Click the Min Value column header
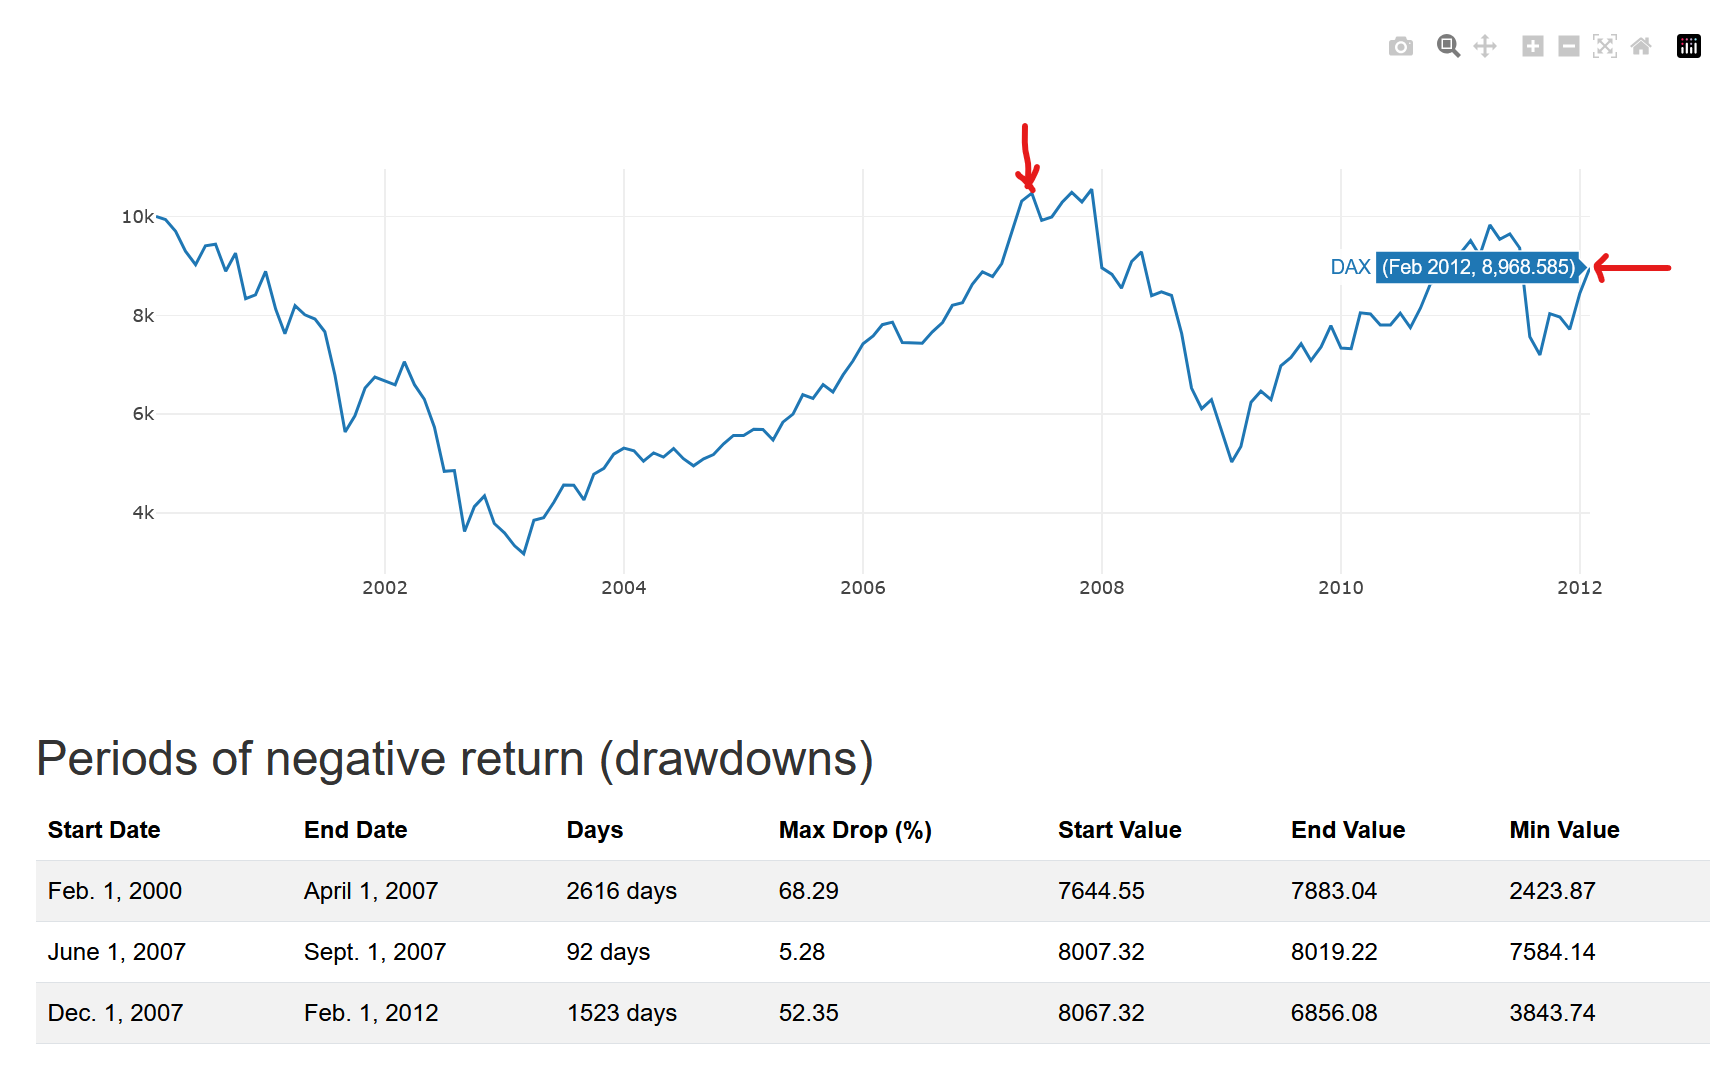The width and height of the screenshot is (1734, 1066). point(1564,830)
